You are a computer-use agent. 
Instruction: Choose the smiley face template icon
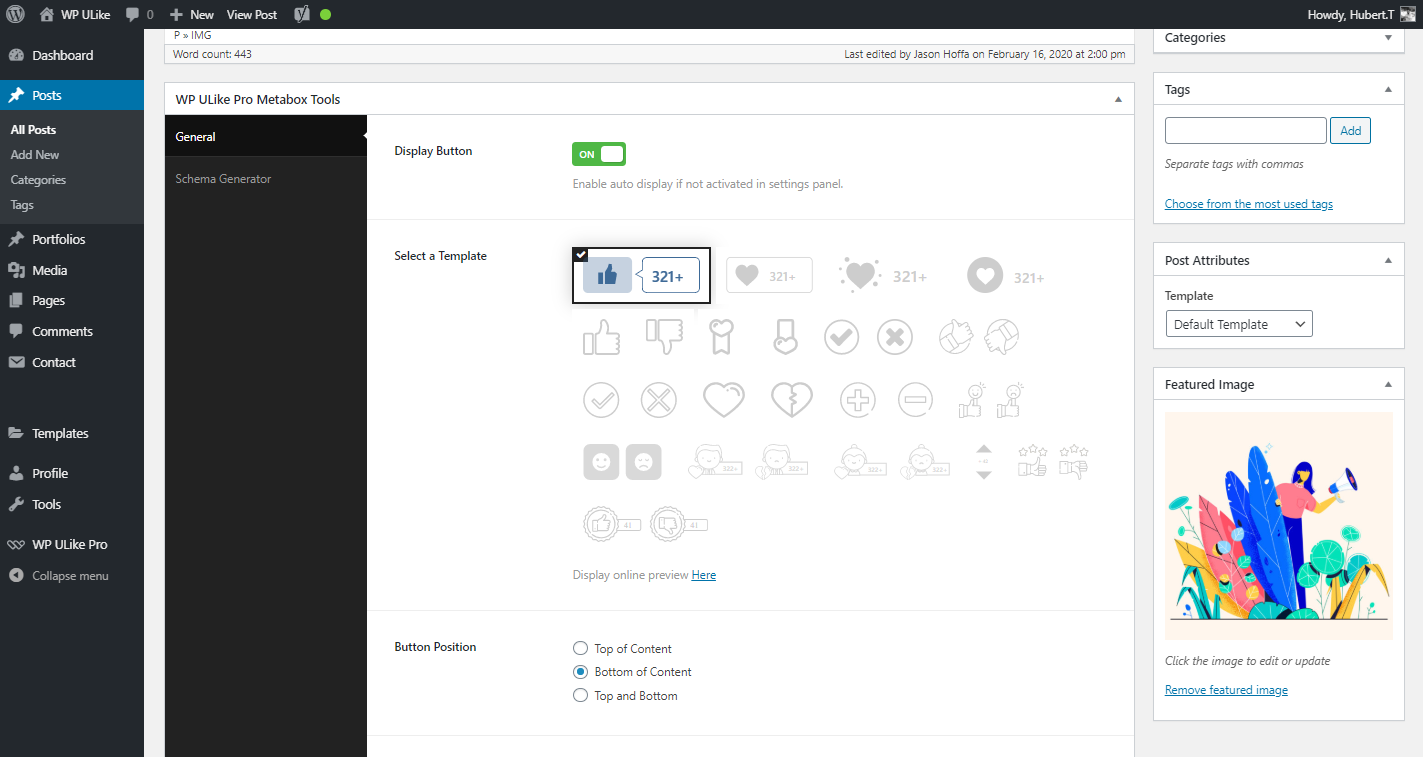tap(601, 461)
